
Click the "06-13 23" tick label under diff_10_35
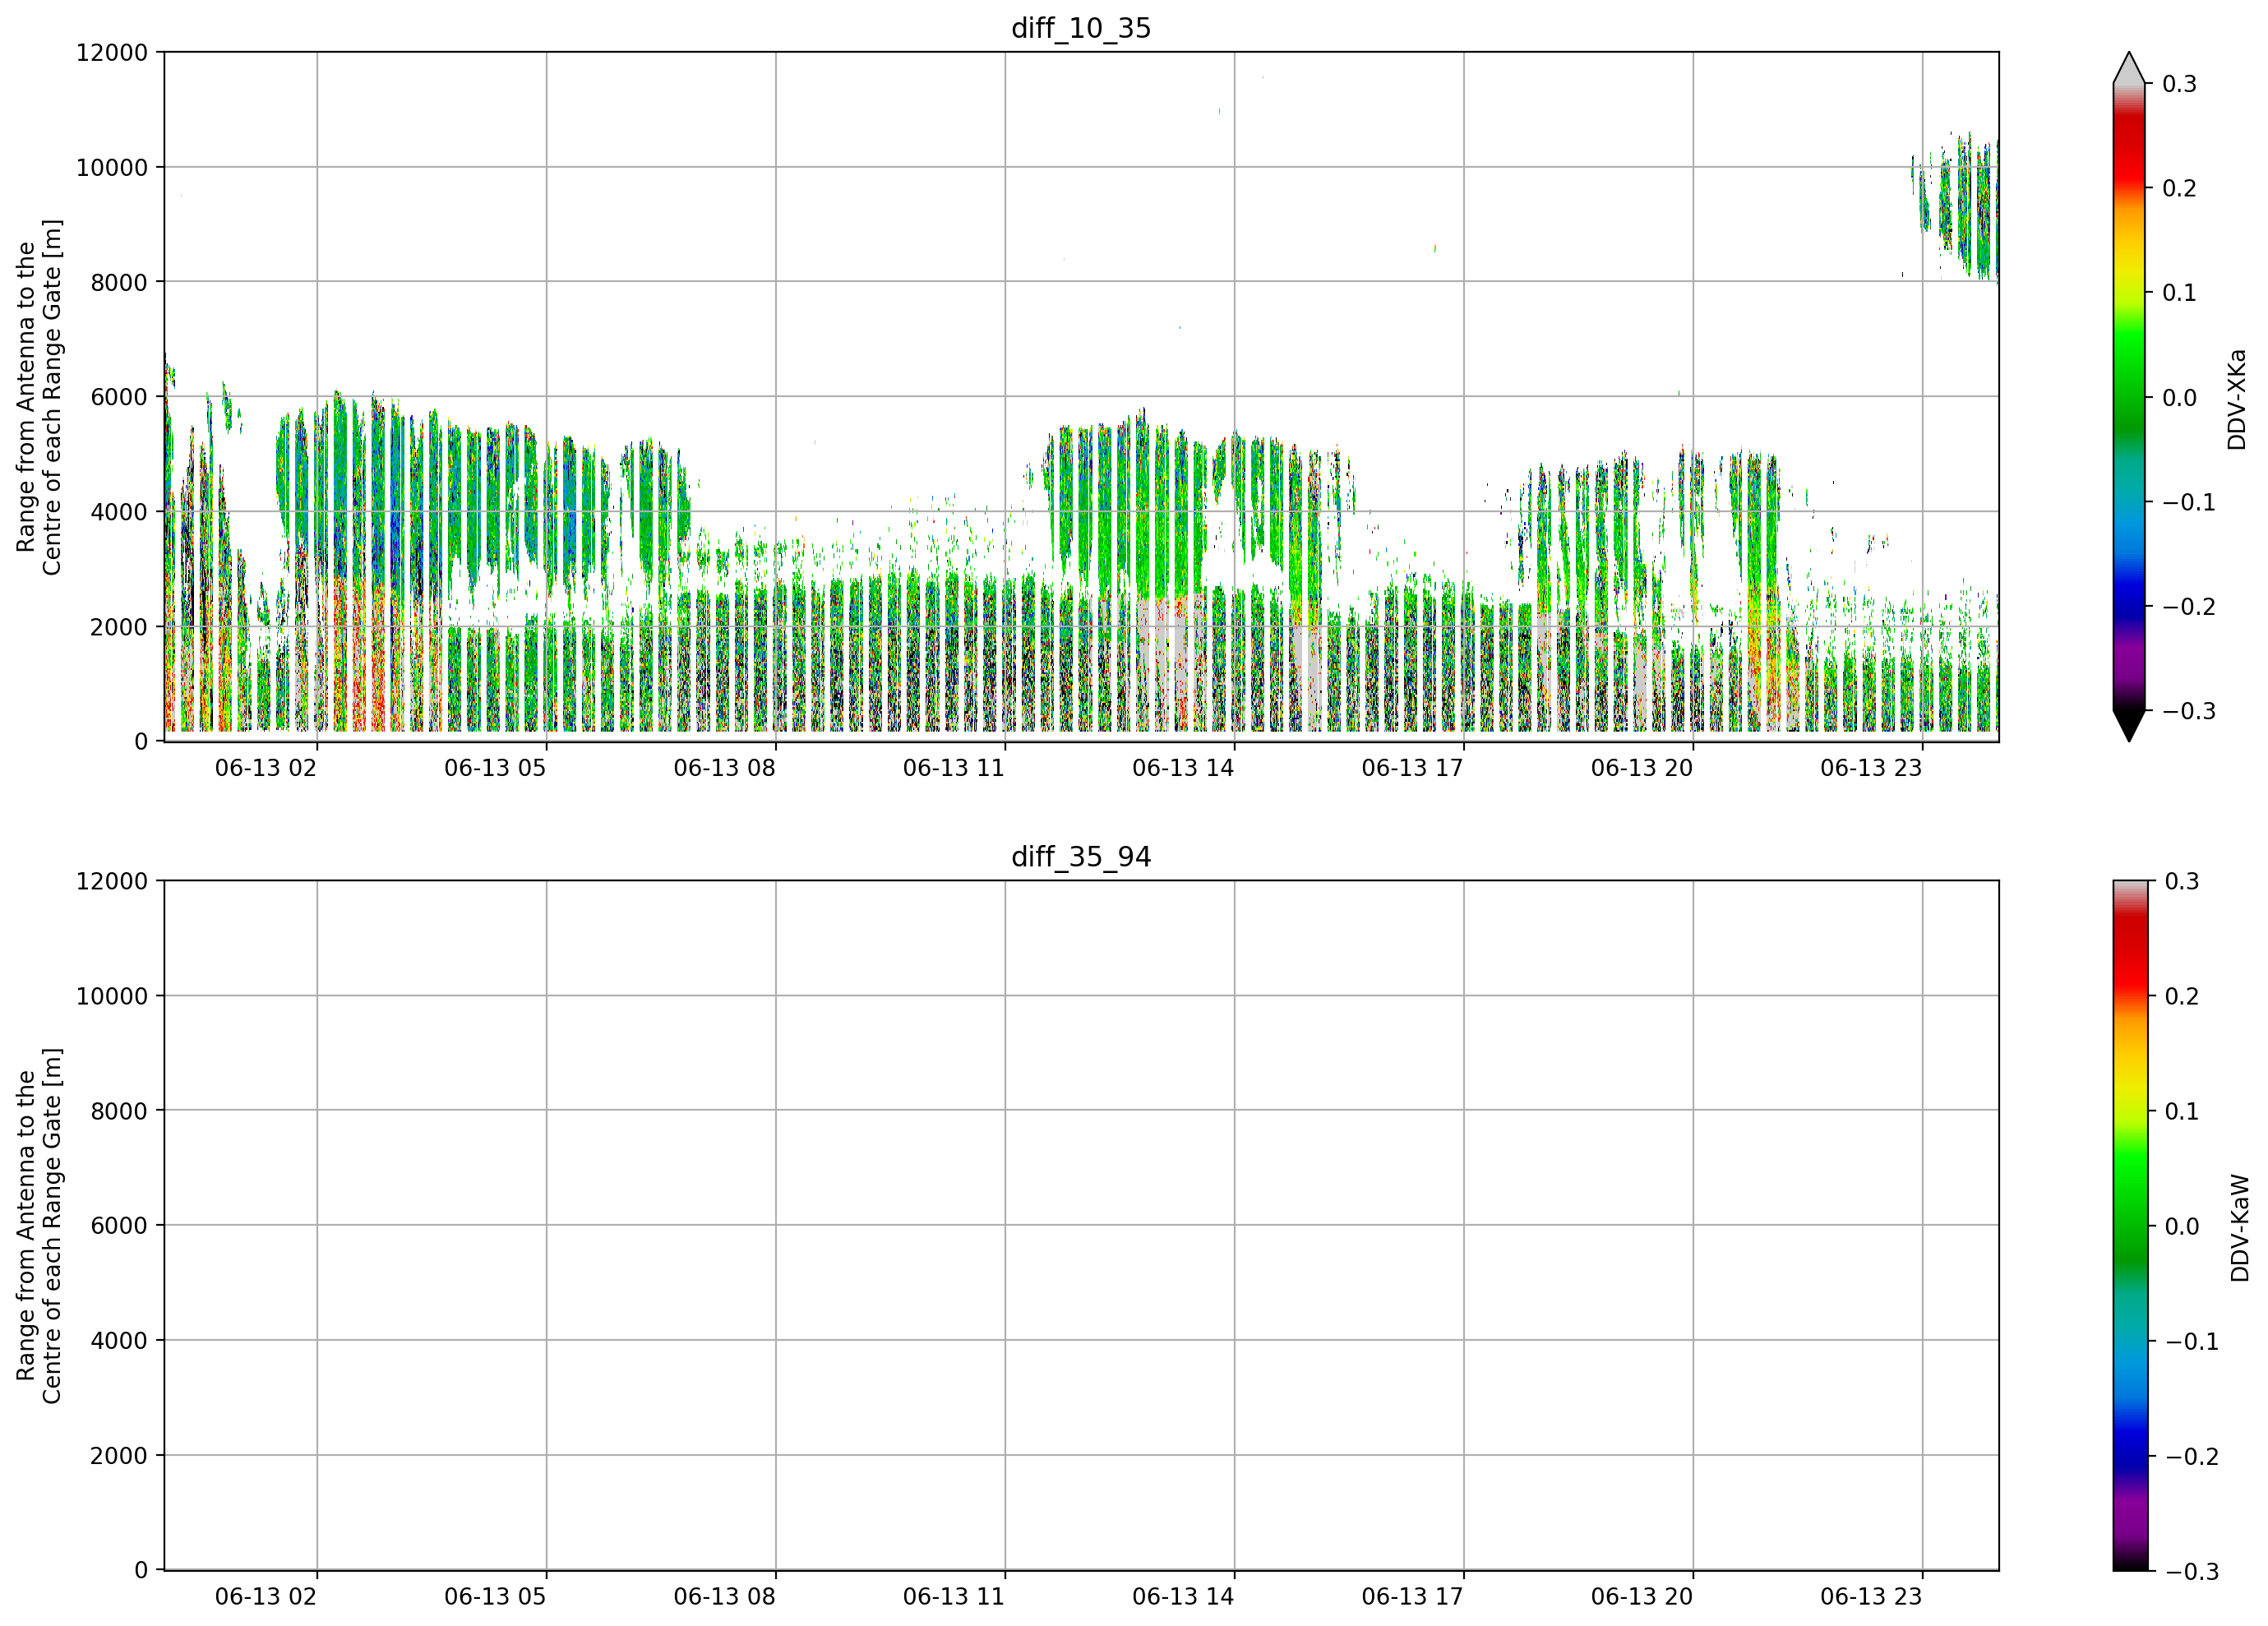pyautogui.click(x=1871, y=768)
